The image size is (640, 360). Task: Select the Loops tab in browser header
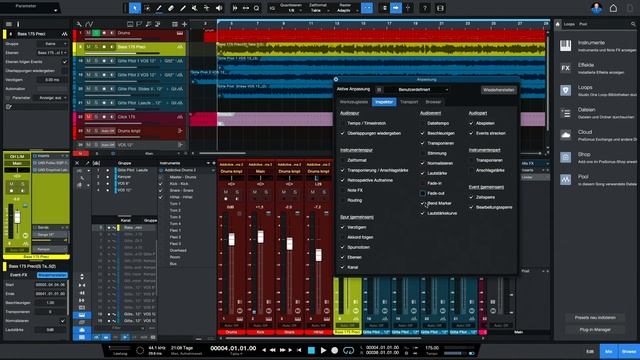569,24
